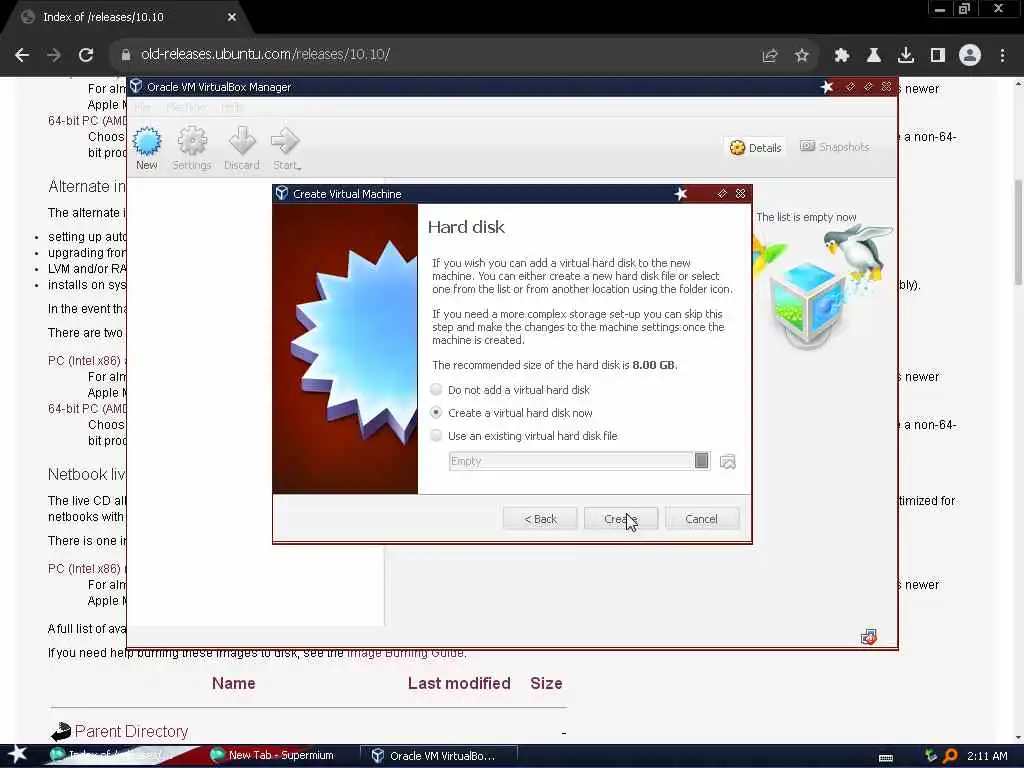Viewport: 1024px width, 768px height.
Task: Sort listing by Name
Action: tap(233, 683)
